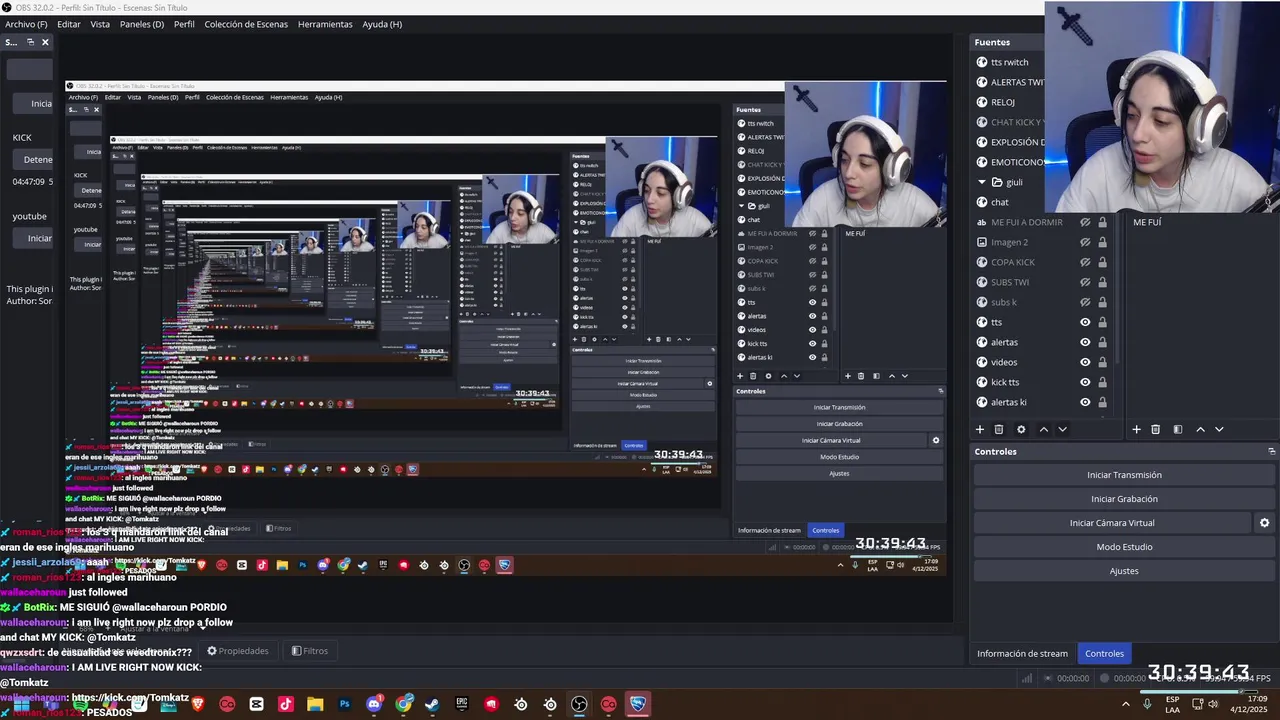Select the tts rwitch source in Fuentes
This screenshot has height=720, width=1280.
click(1010, 62)
